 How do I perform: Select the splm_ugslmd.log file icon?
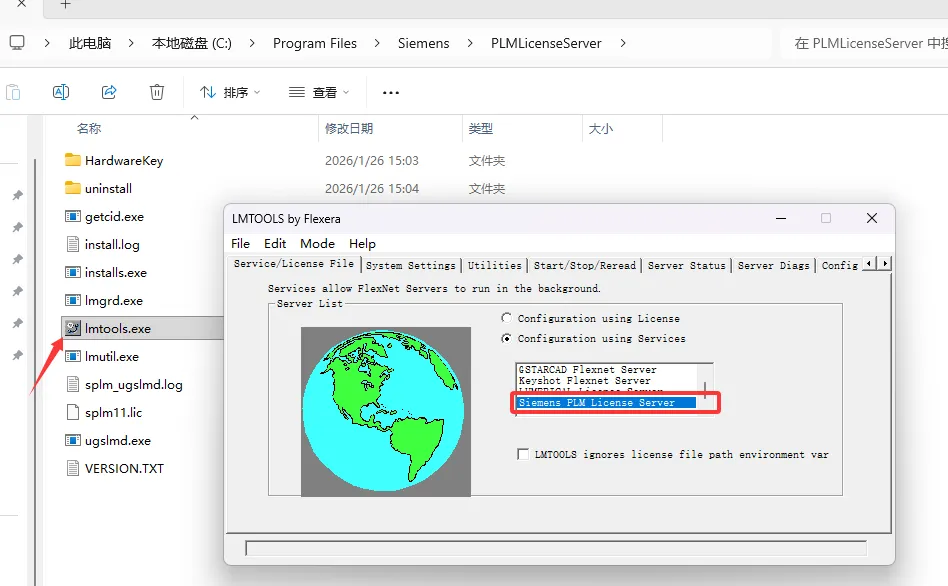(x=73, y=384)
